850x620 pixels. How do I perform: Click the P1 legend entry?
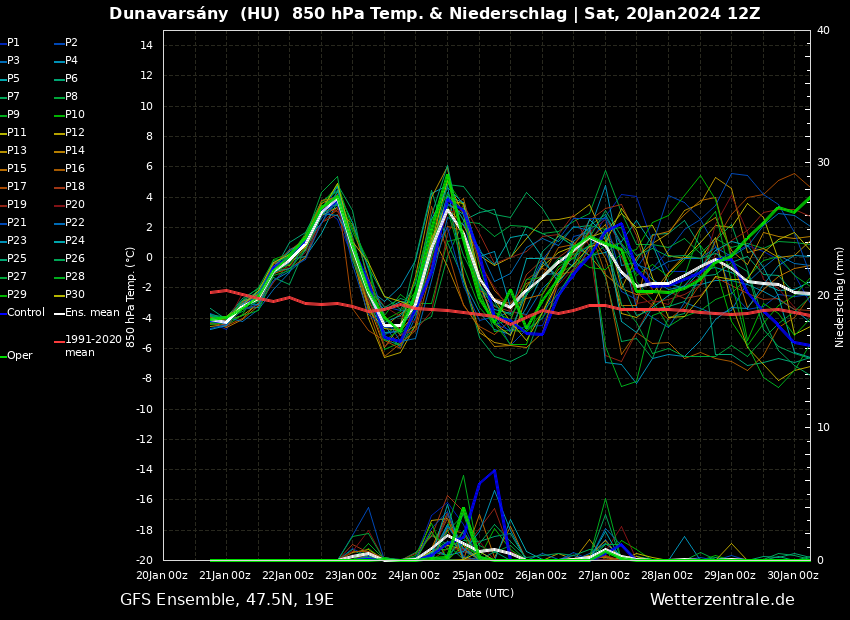pyautogui.click(x=13, y=43)
